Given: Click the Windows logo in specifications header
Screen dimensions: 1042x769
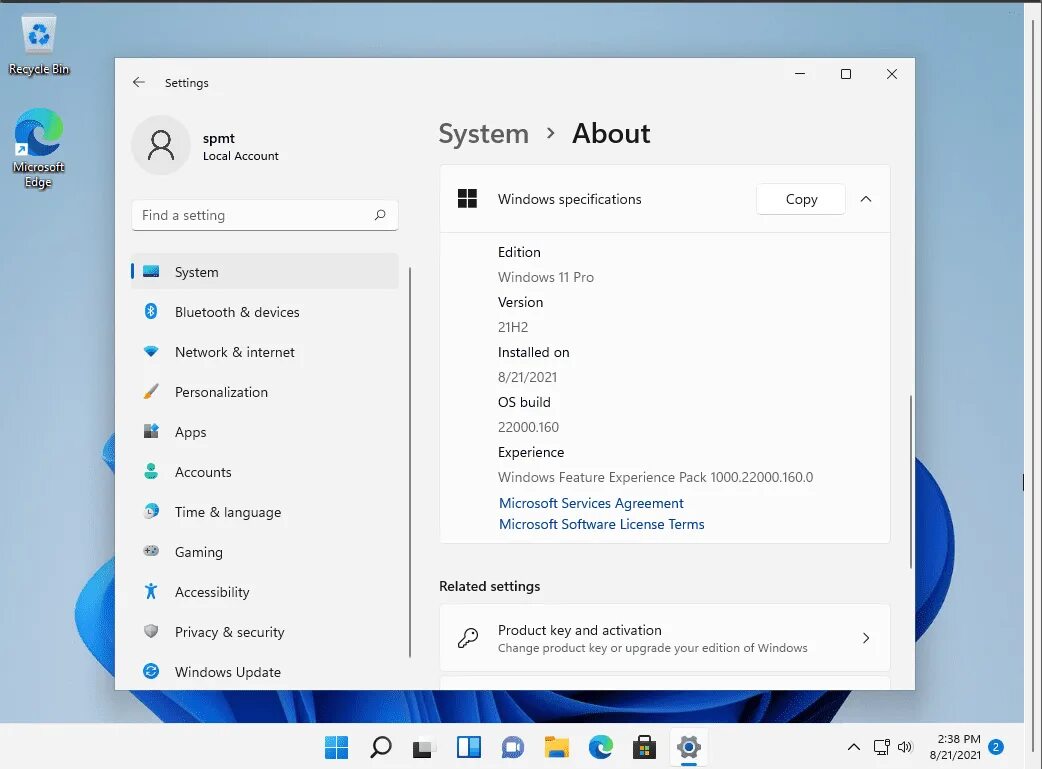Looking at the screenshot, I should [467, 199].
